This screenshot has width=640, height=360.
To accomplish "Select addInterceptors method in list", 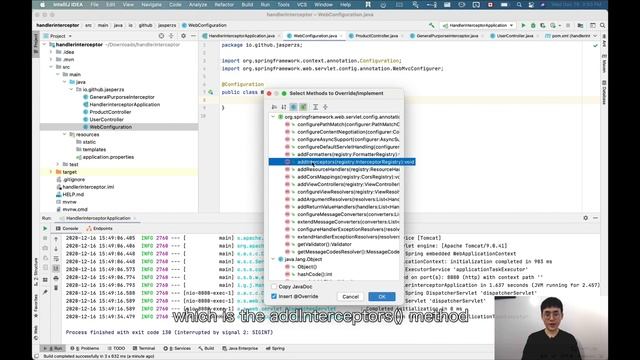I will click(342, 162).
